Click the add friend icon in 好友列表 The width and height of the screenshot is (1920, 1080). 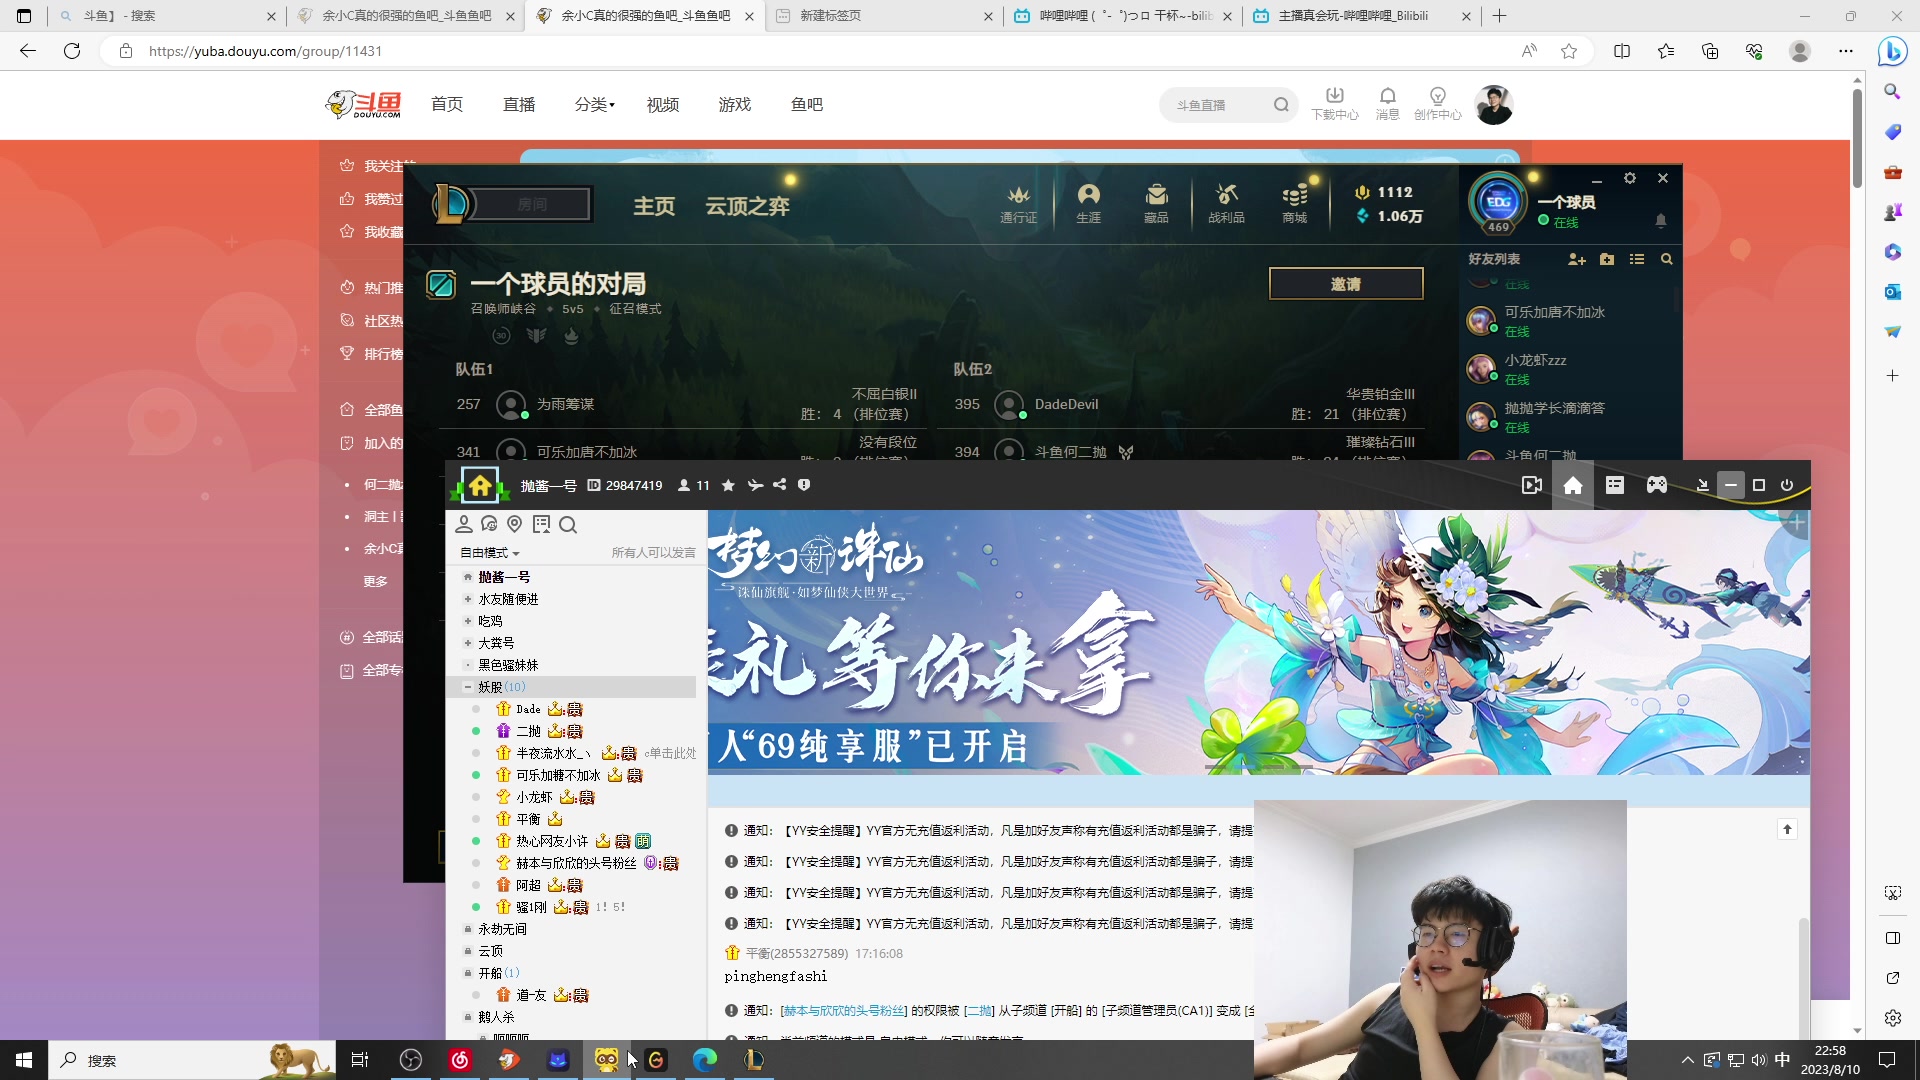(x=1577, y=259)
